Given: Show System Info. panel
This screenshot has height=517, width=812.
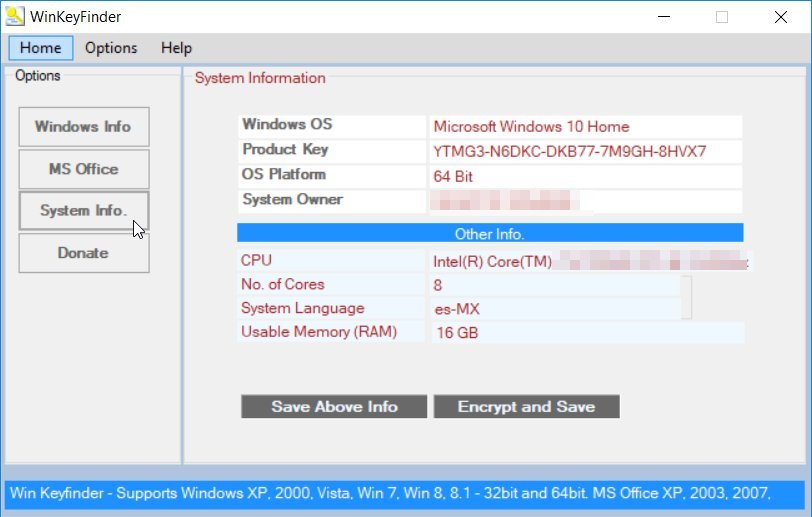Looking at the screenshot, I should [84, 211].
